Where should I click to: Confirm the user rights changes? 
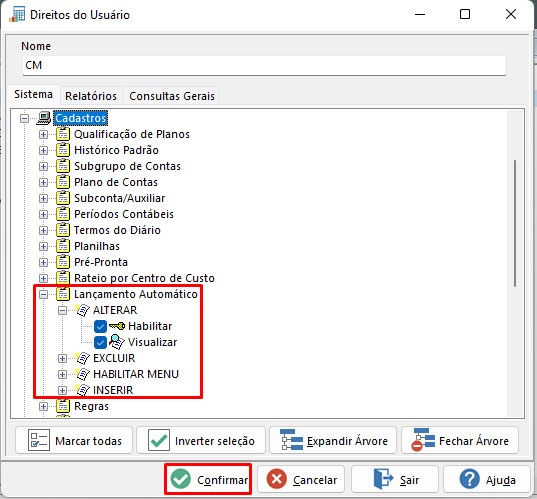(x=208, y=479)
